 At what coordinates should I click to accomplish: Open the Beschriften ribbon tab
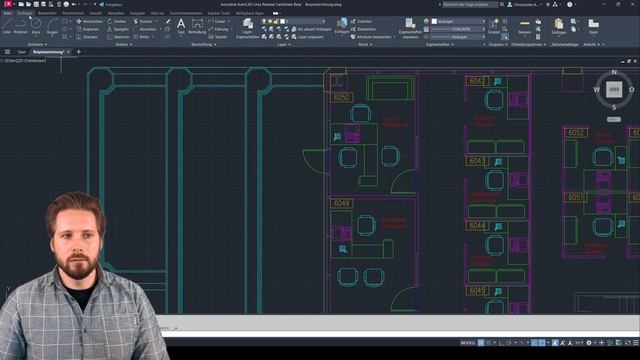(x=47, y=13)
